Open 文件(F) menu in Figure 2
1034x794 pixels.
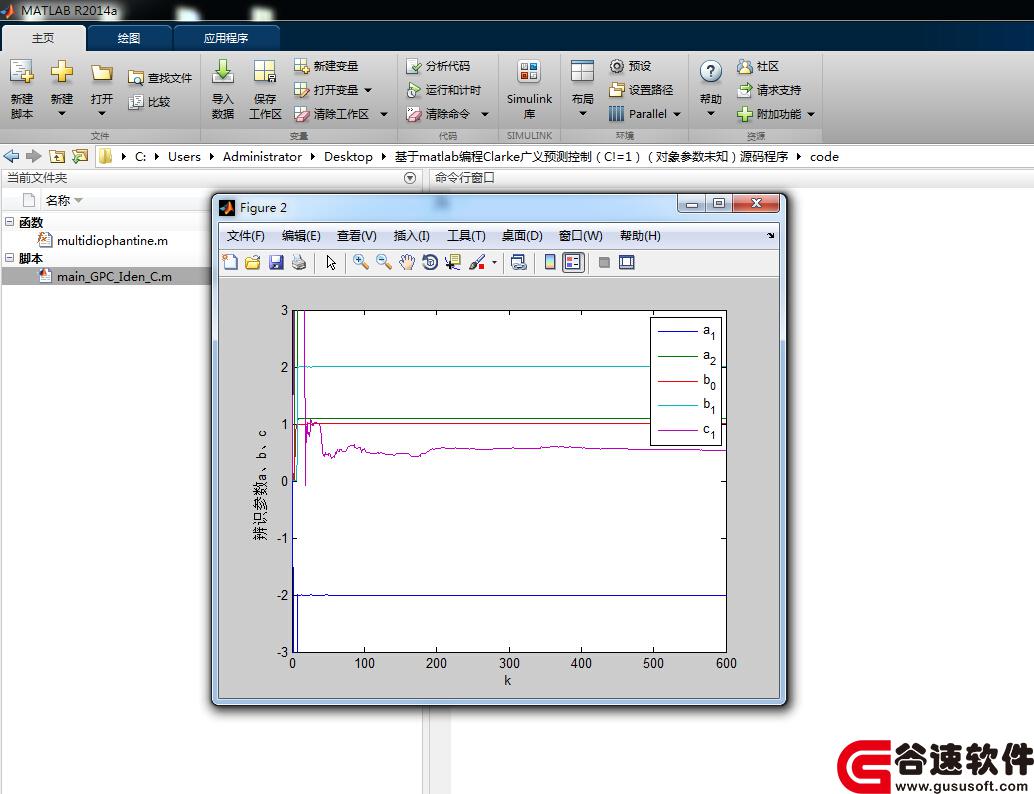245,235
